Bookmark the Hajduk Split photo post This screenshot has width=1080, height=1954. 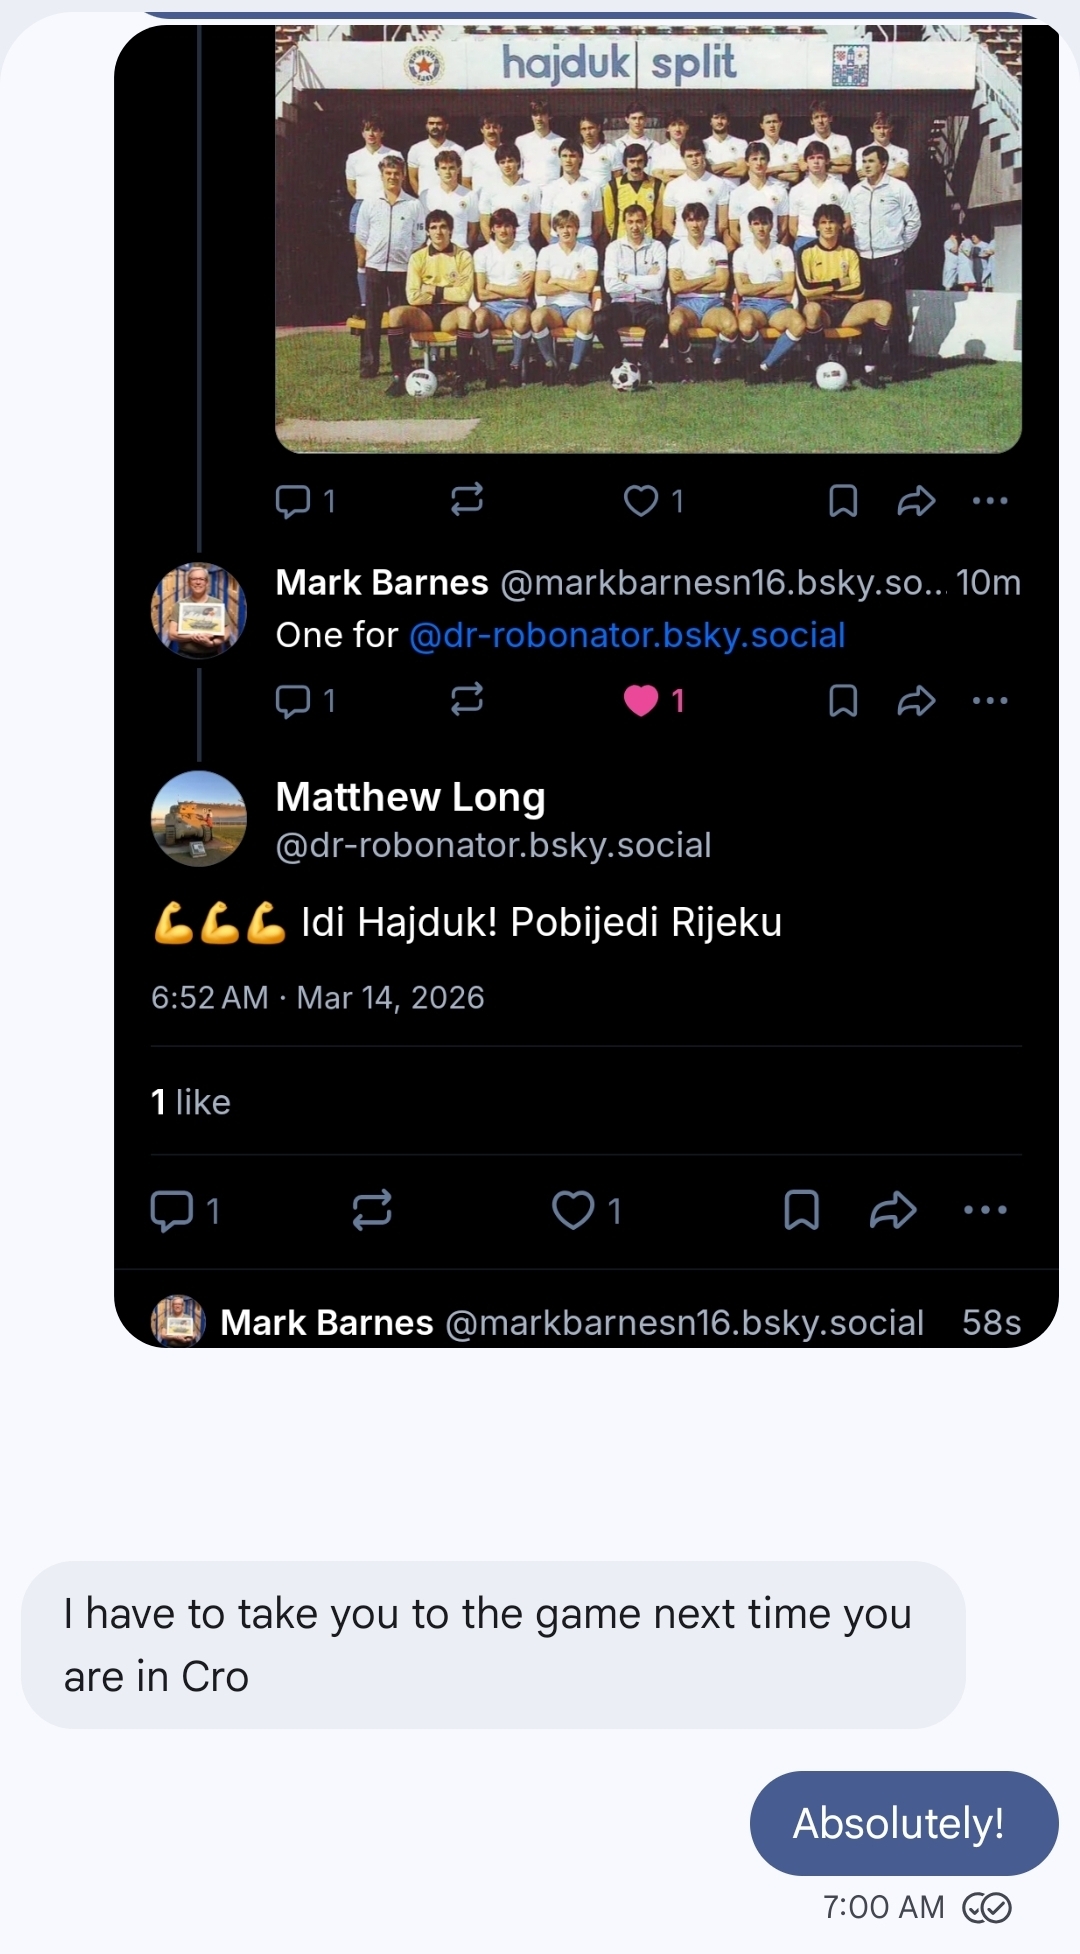[x=843, y=500]
